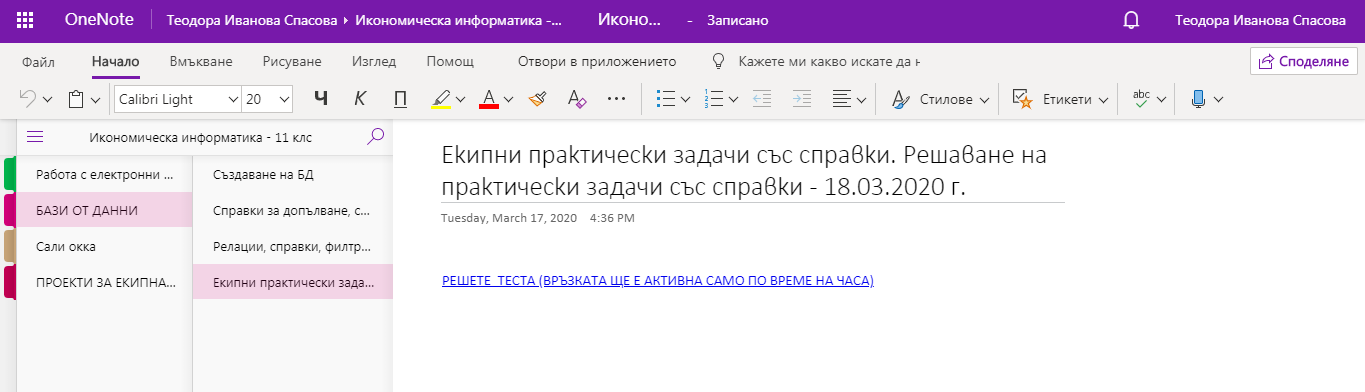Screen dimensions: 1365x392
Task: Toggle bold formatting (Ч)
Action: coord(320,99)
